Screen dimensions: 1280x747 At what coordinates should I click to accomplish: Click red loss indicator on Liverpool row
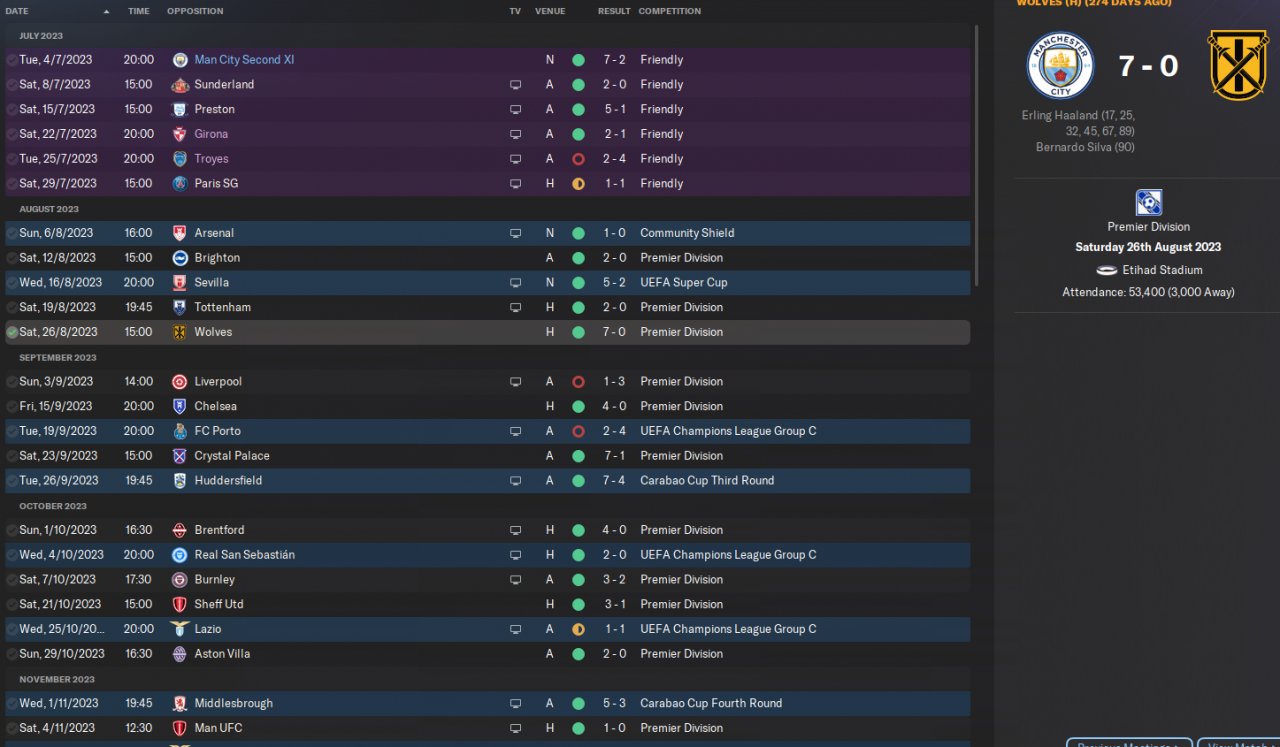pos(578,382)
